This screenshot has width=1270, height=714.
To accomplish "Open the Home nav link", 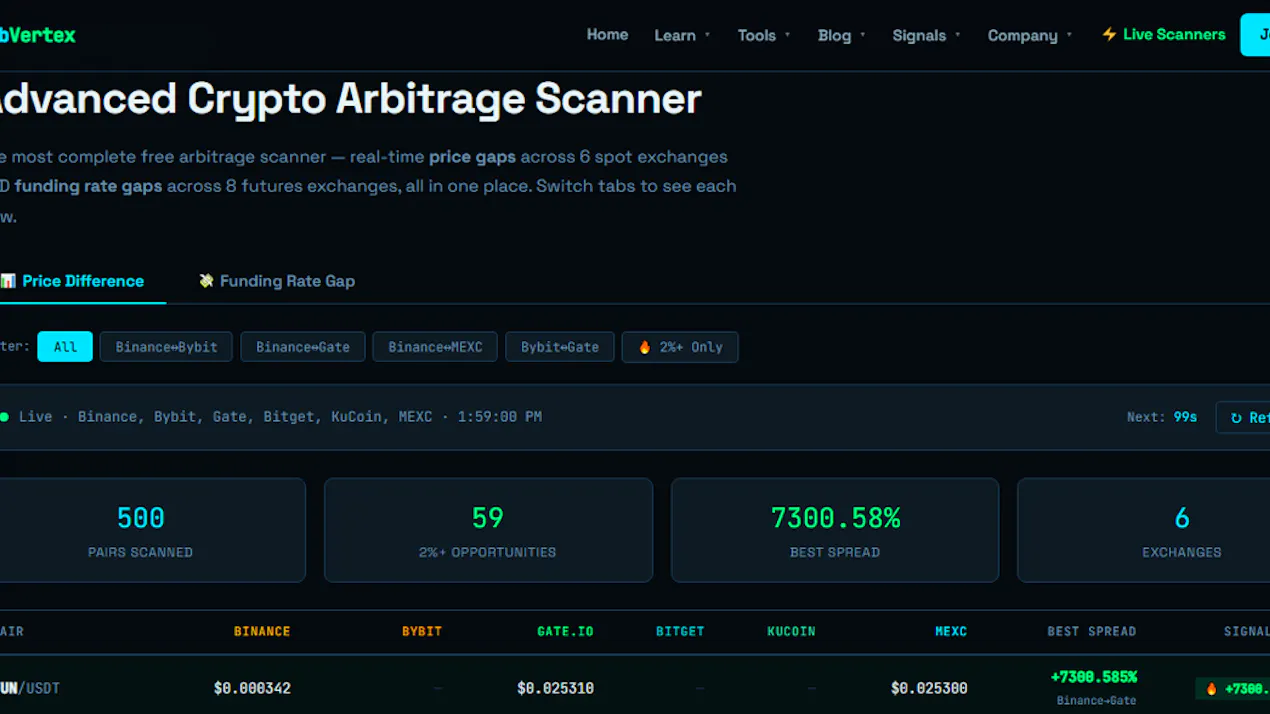I will click(607, 34).
